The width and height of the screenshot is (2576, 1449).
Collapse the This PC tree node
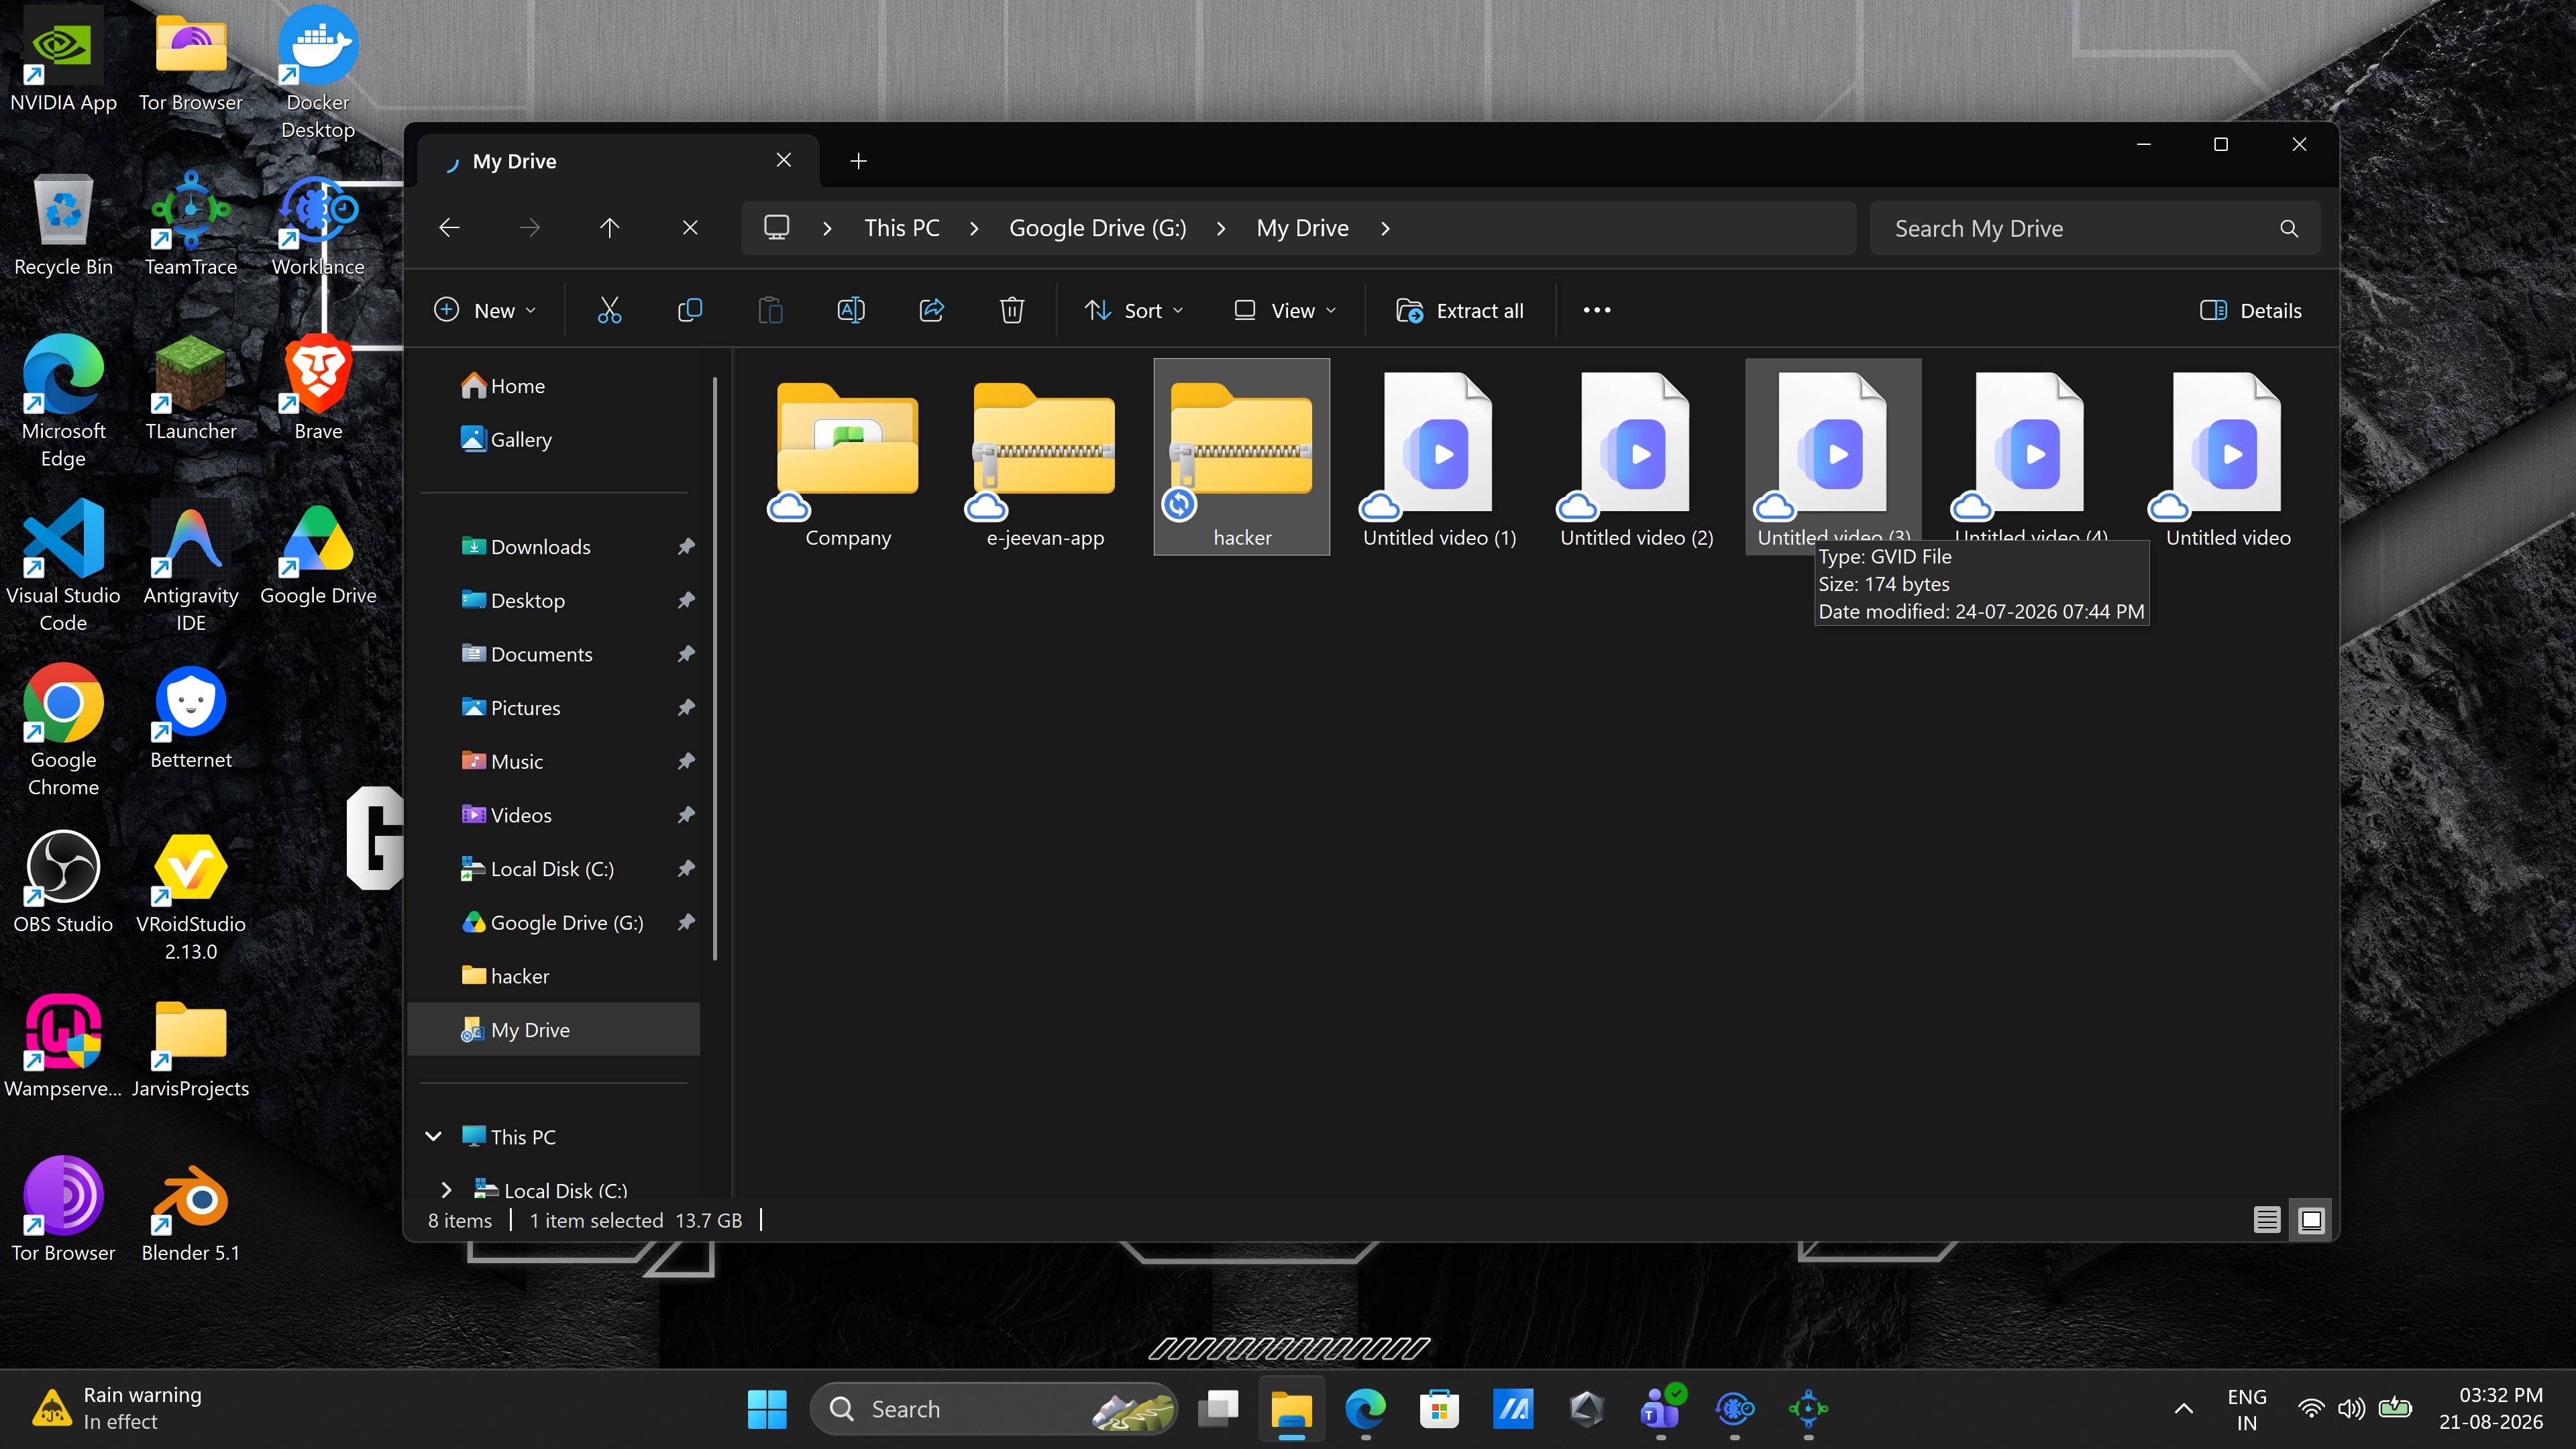[433, 1136]
